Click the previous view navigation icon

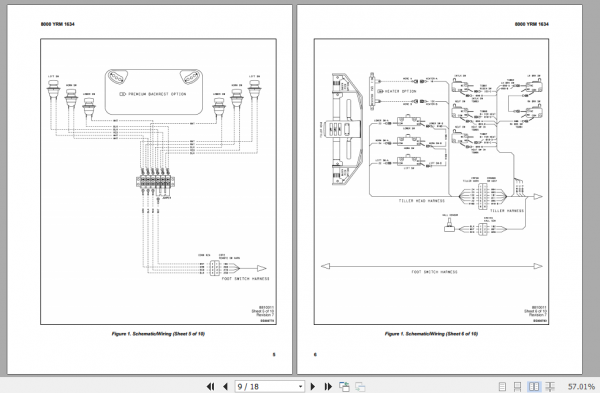pyautogui.click(x=344, y=386)
